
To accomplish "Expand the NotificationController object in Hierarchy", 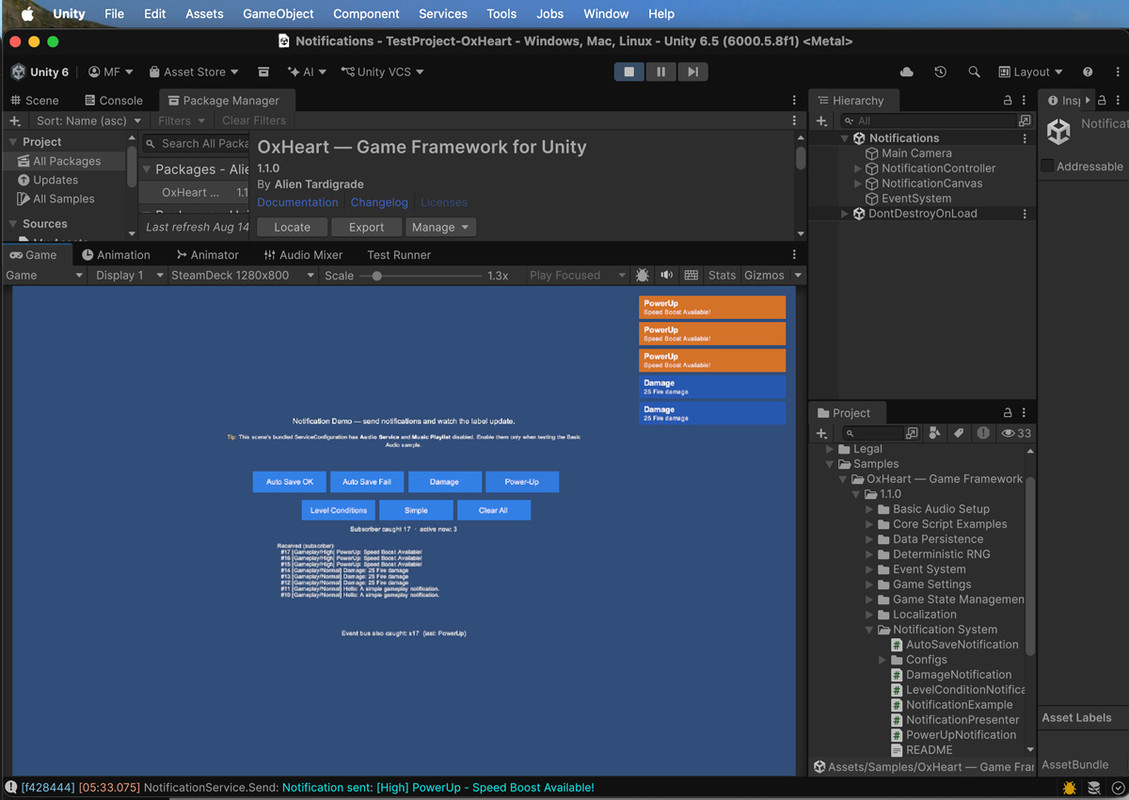I will coord(858,168).
